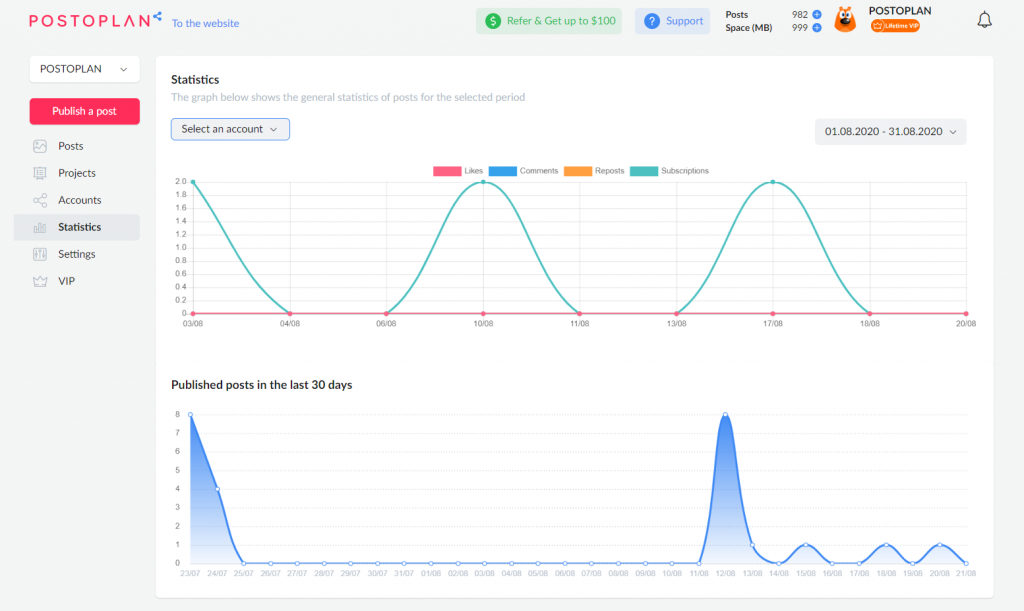Screen dimensions: 1024x611
Task: Click the notification bell icon
Action: [x=984, y=20]
